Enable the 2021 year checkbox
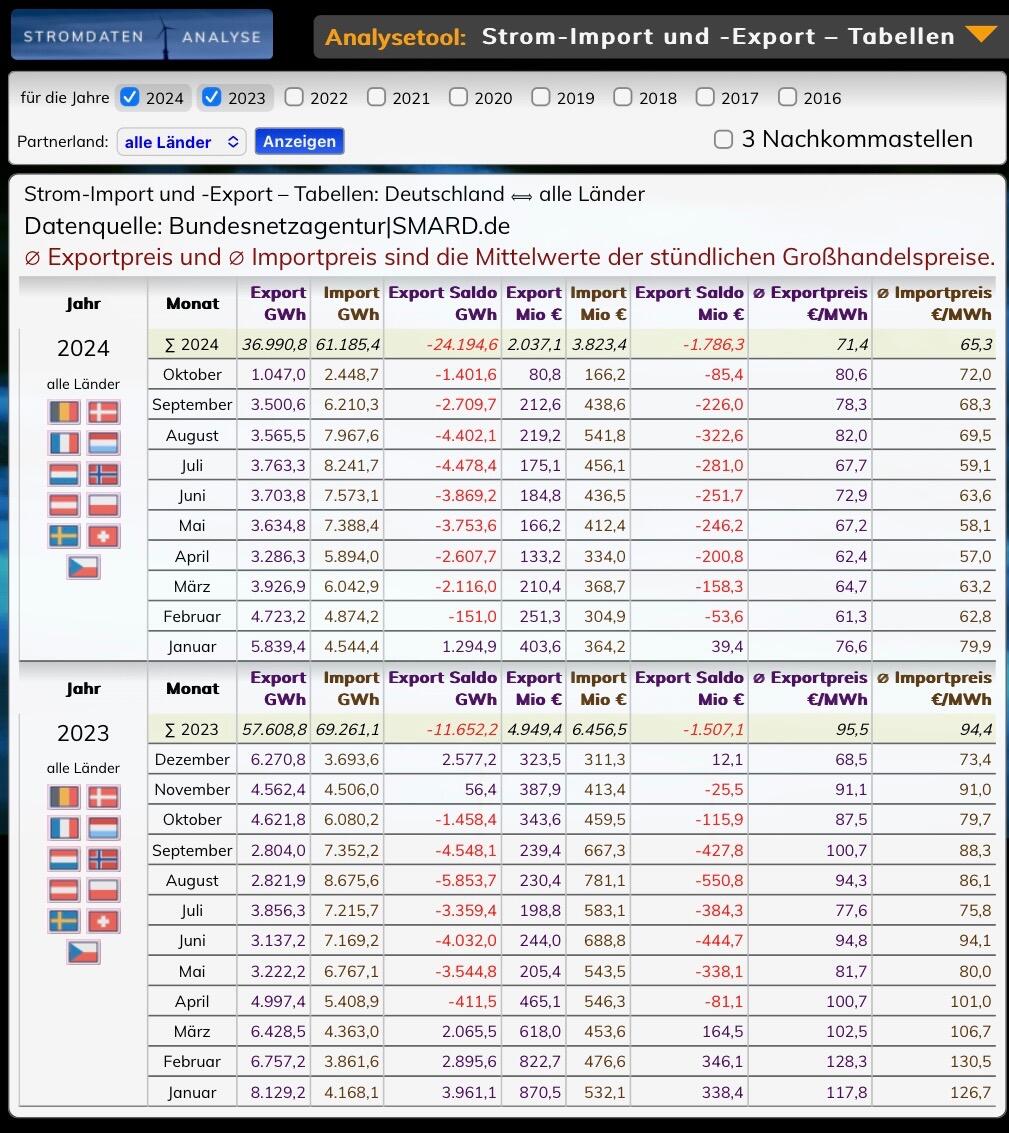Screen dimensions: 1009x1133 pos(376,97)
